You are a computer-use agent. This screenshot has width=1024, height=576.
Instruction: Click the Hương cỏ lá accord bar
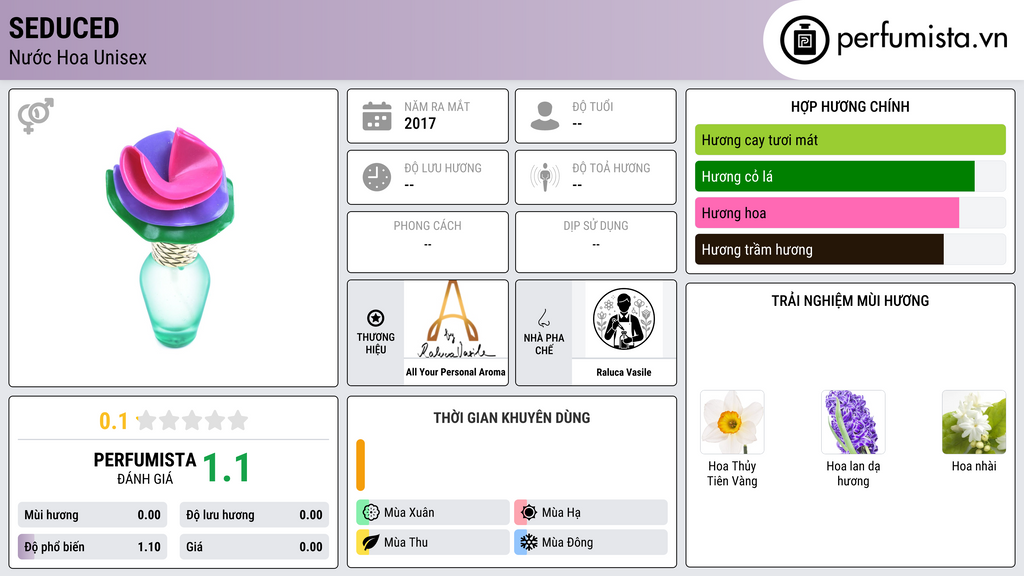(850, 176)
